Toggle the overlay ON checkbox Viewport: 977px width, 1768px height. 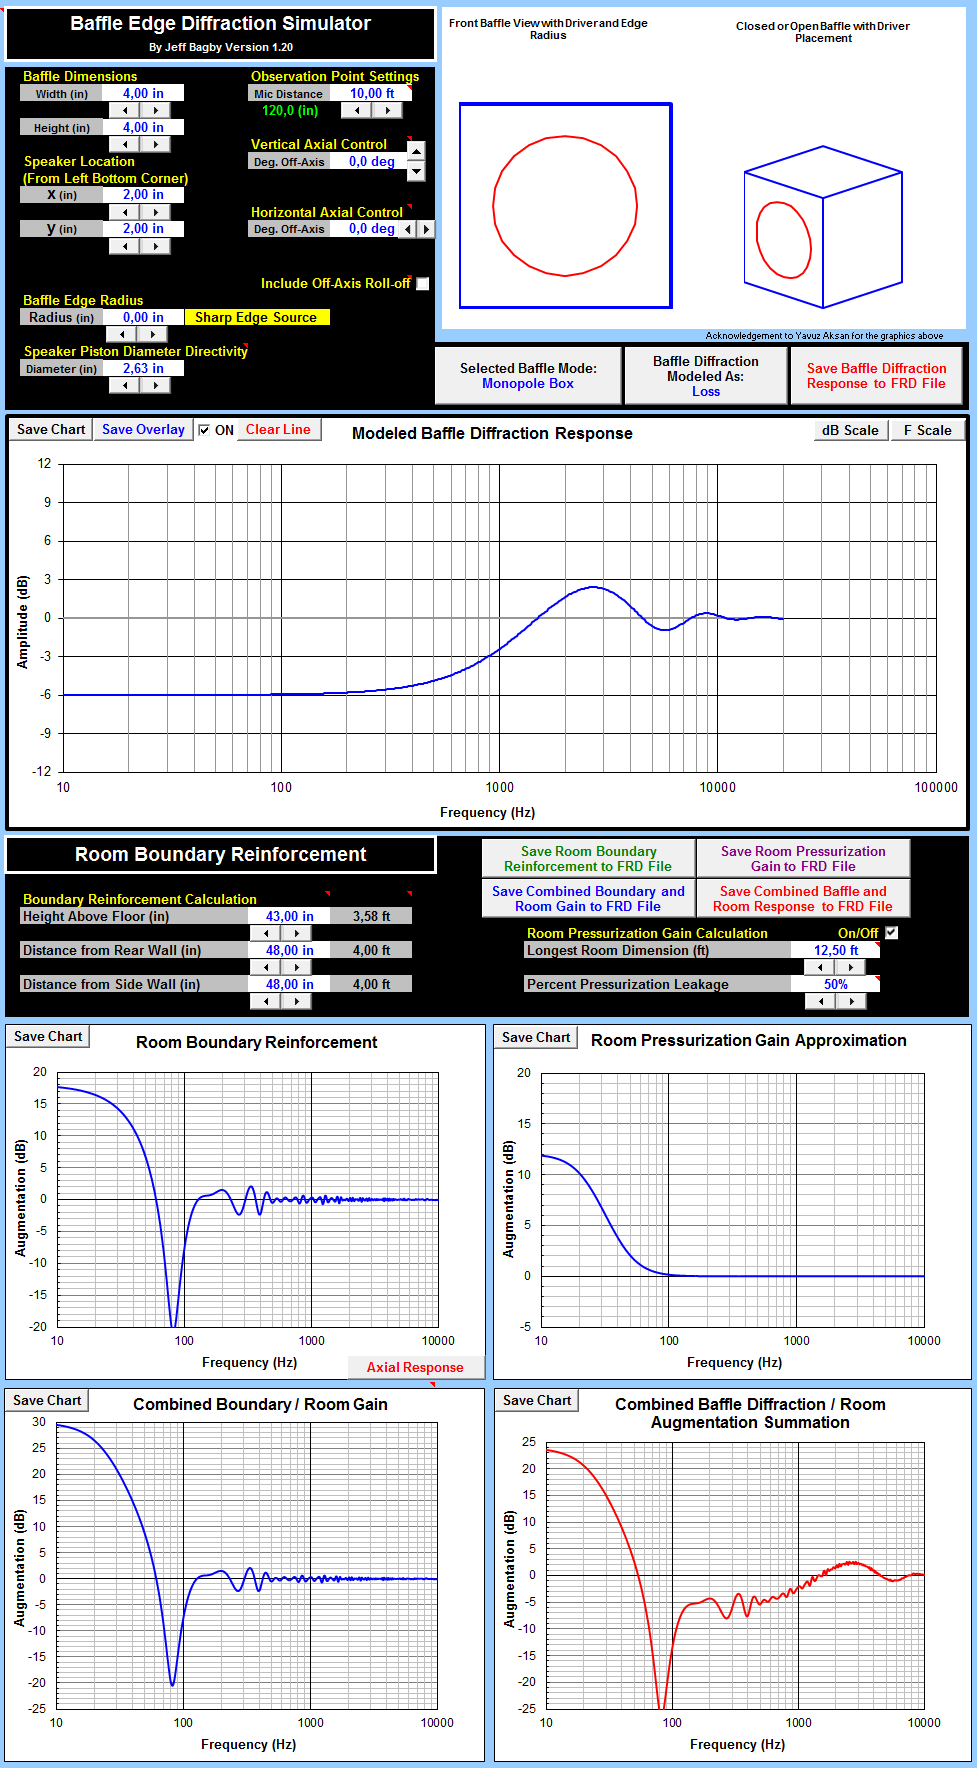coord(204,430)
